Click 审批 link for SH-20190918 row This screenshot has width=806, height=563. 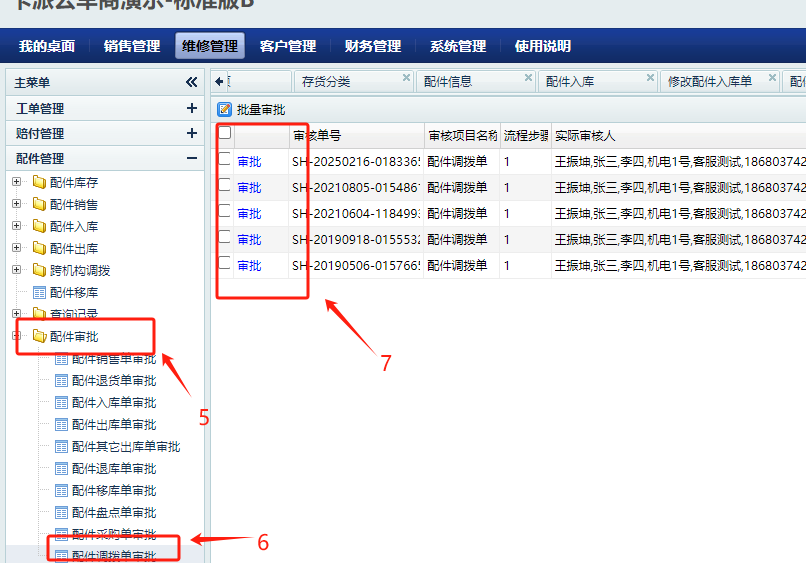tap(249, 239)
